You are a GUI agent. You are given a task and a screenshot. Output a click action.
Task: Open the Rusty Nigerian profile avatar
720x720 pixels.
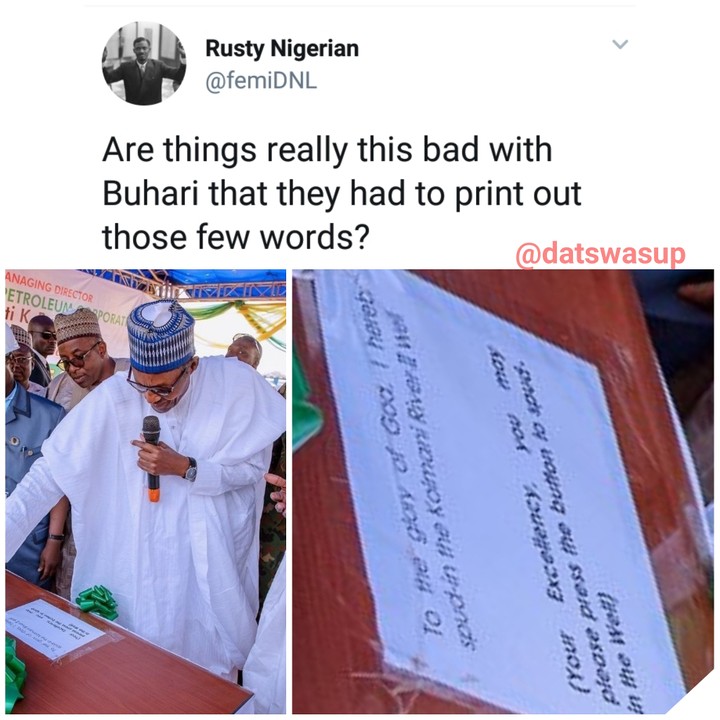(144, 63)
